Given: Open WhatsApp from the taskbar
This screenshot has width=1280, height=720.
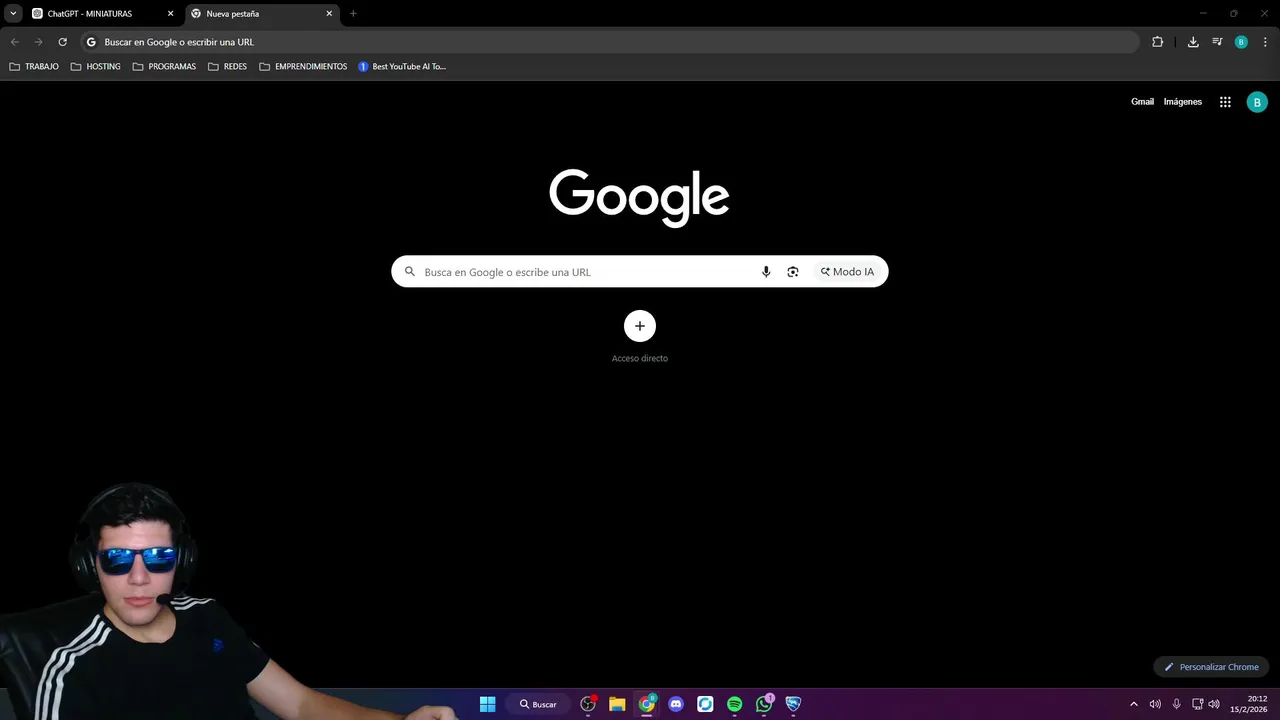Looking at the screenshot, I should (764, 704).
